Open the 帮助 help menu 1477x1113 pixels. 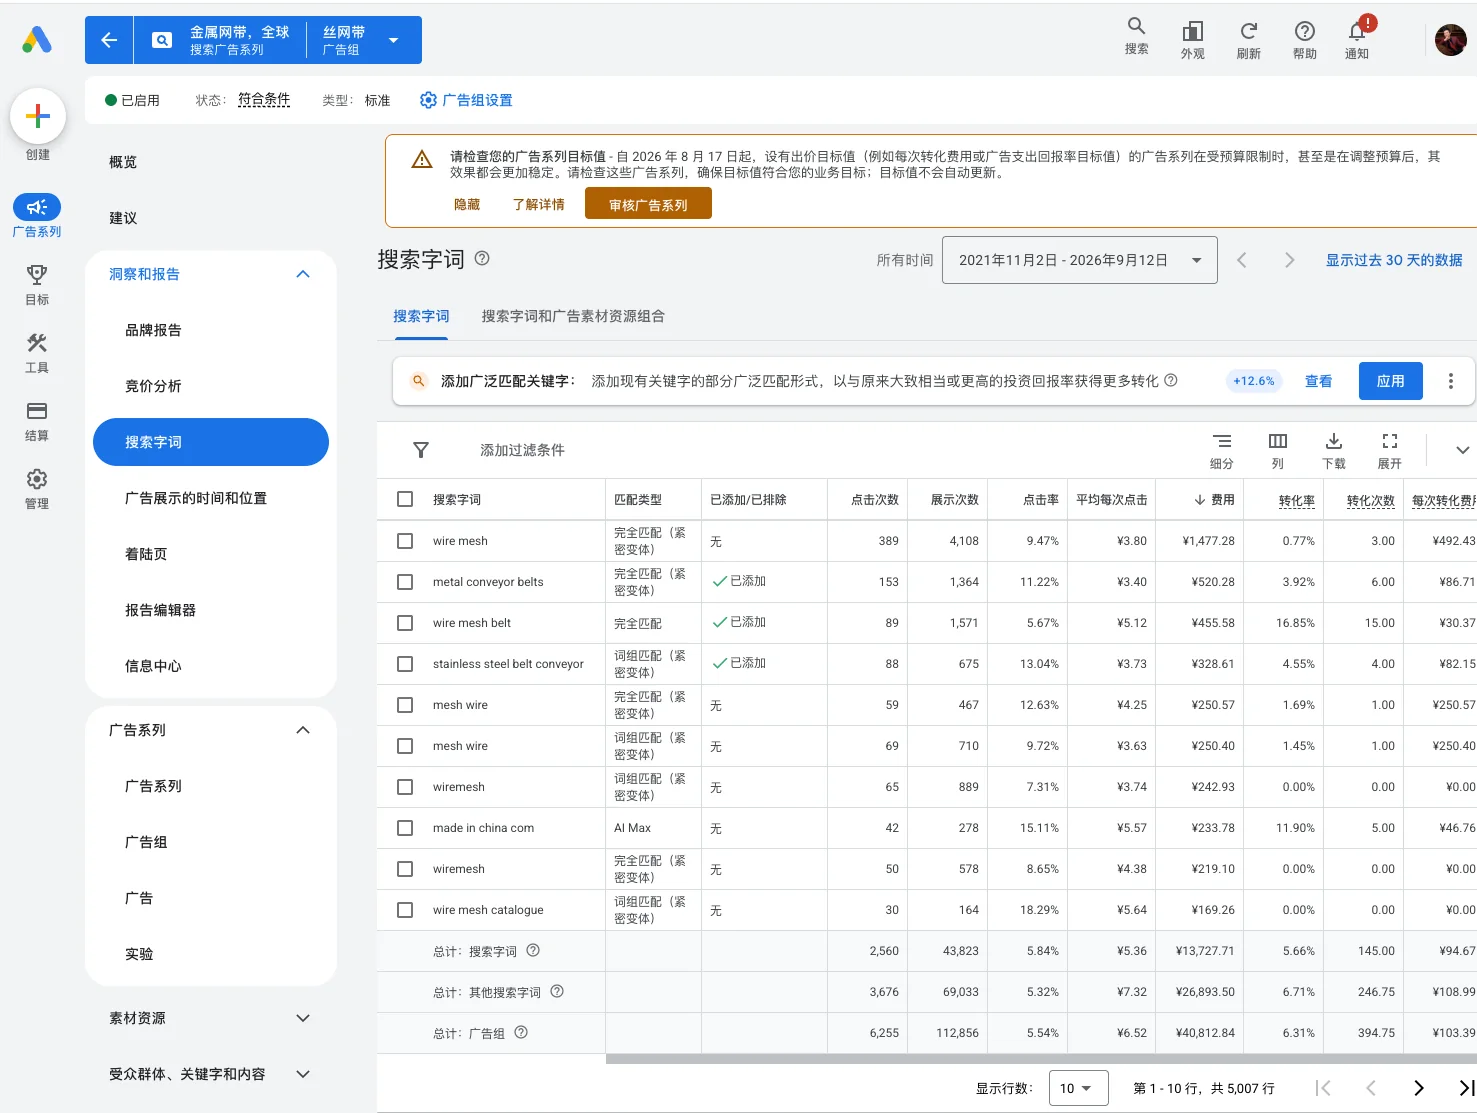[x=1304, y=40]
